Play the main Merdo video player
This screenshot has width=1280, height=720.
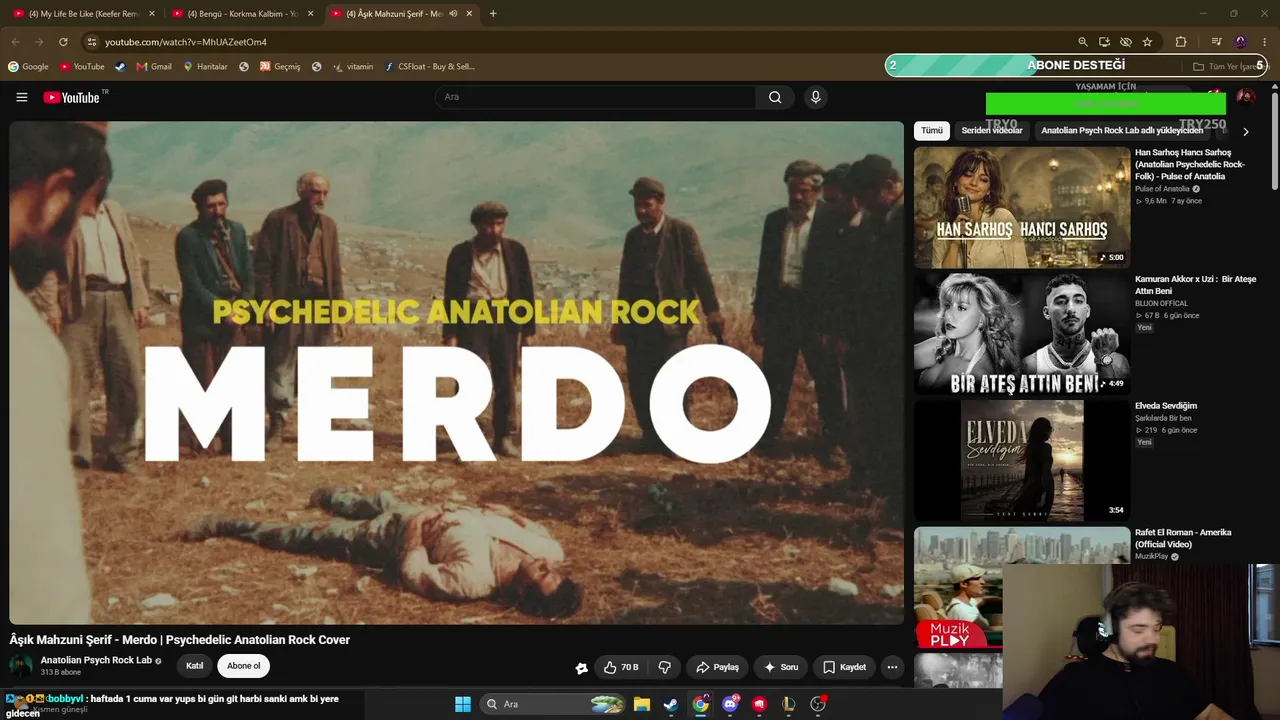(456, 373)
